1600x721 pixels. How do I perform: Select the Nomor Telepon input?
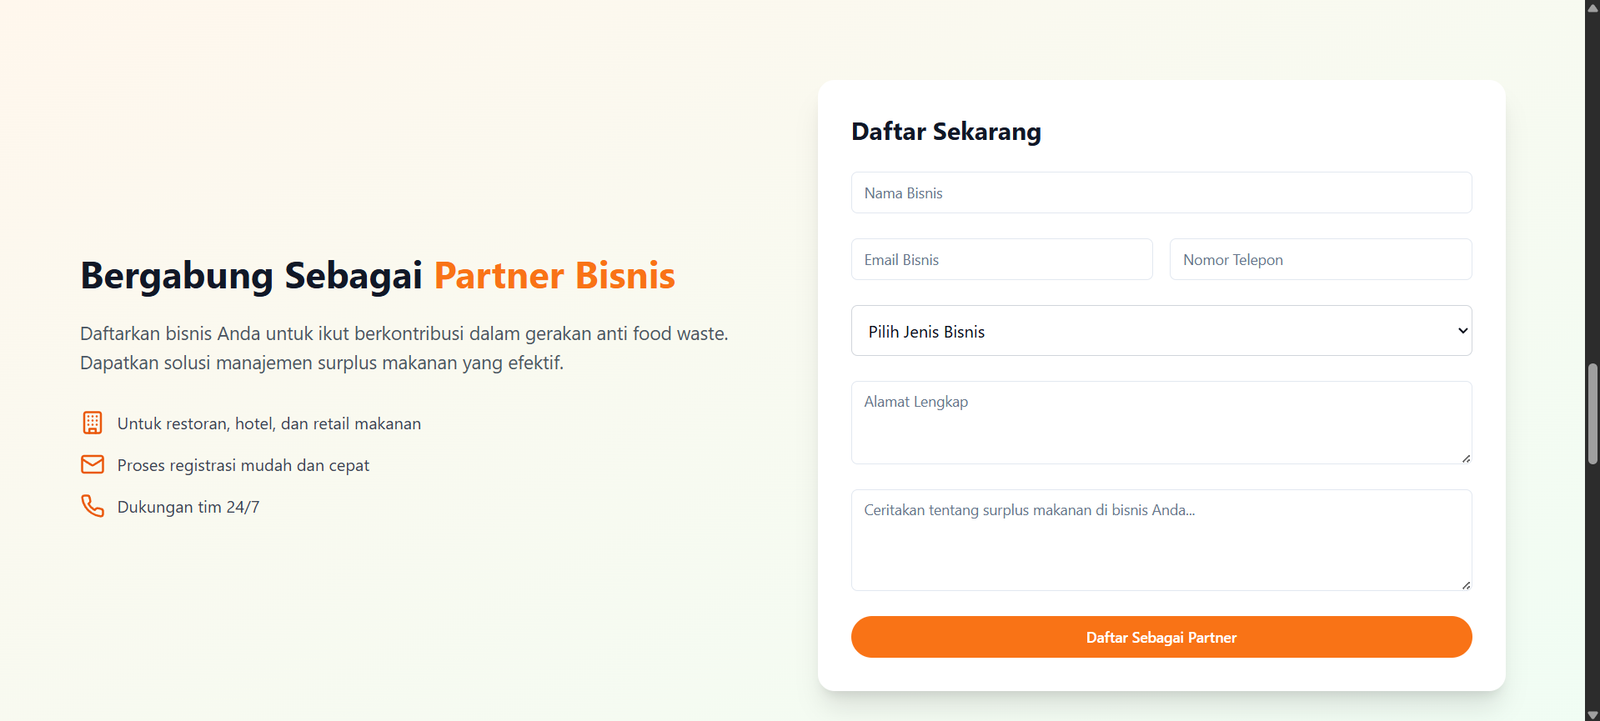pyautogui.click(x=1320, y=259)
